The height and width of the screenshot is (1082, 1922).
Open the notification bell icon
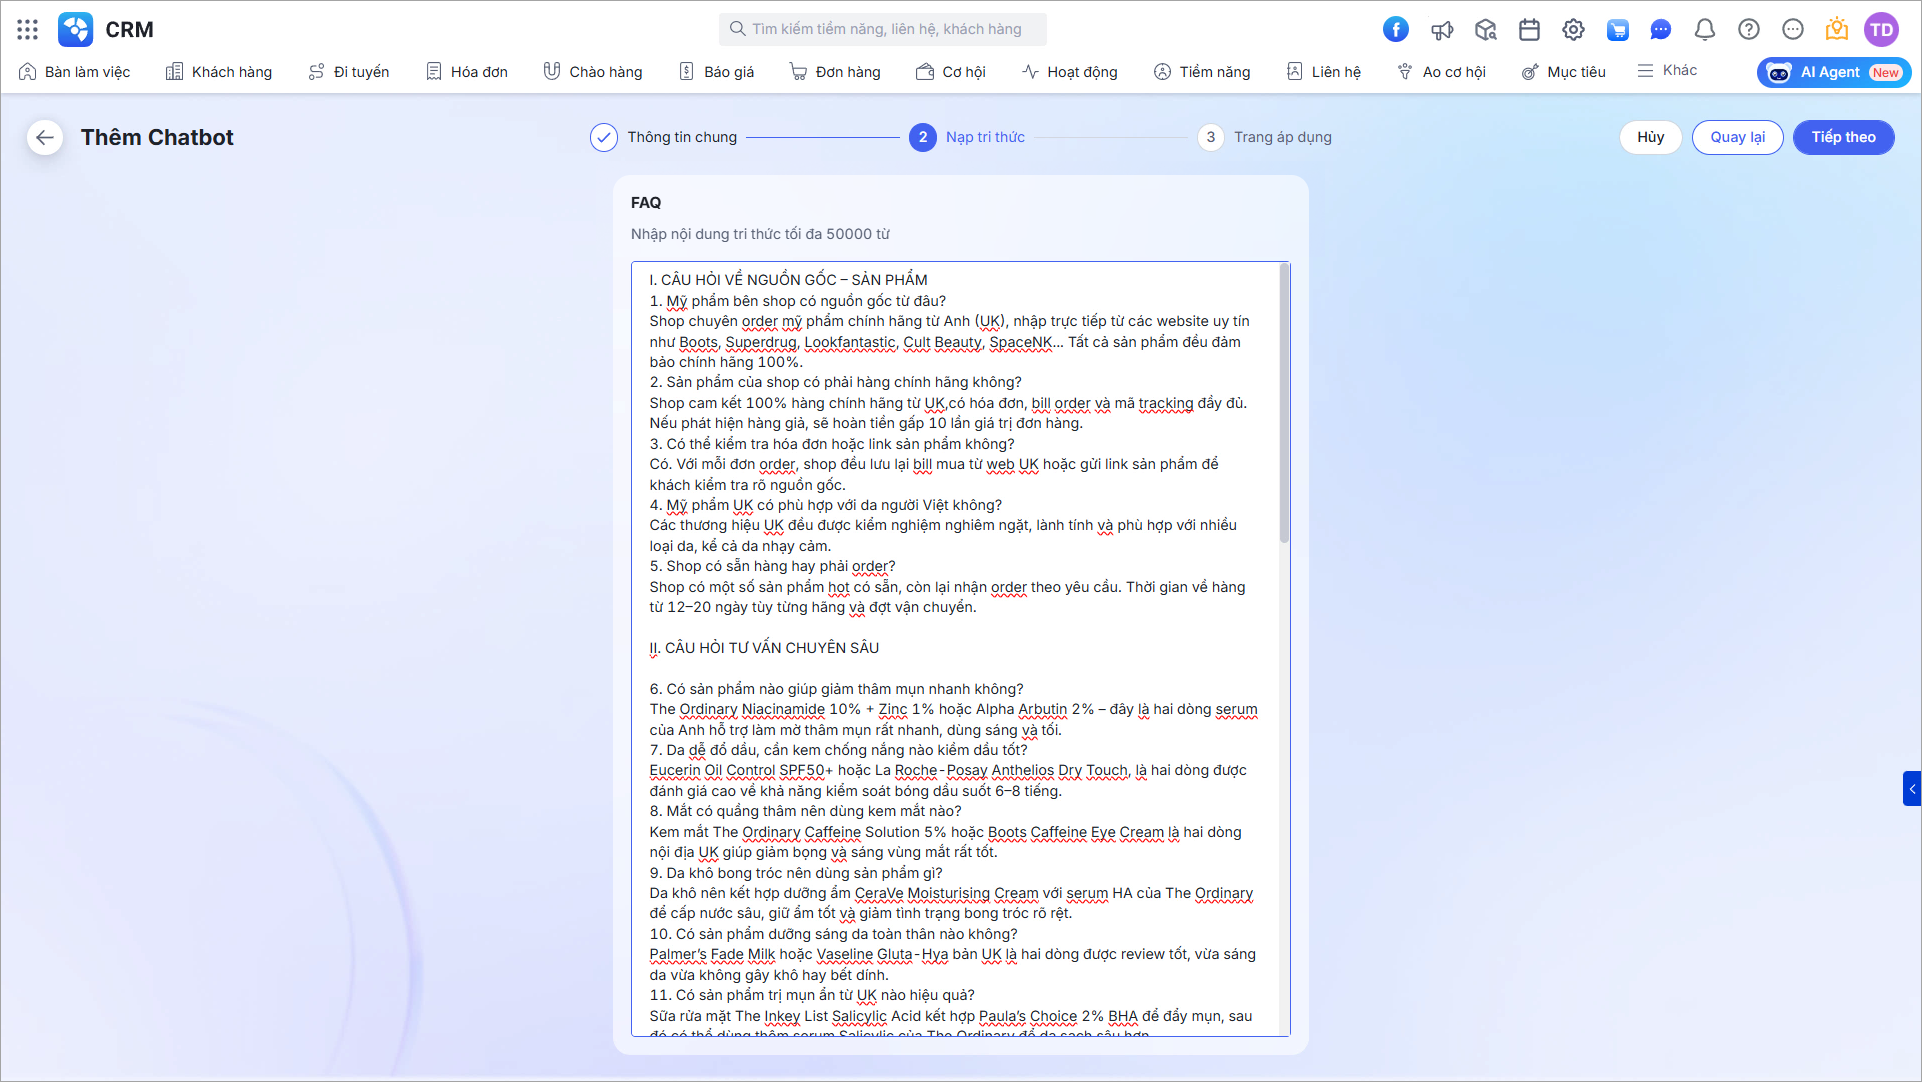tap(1705, 29)
